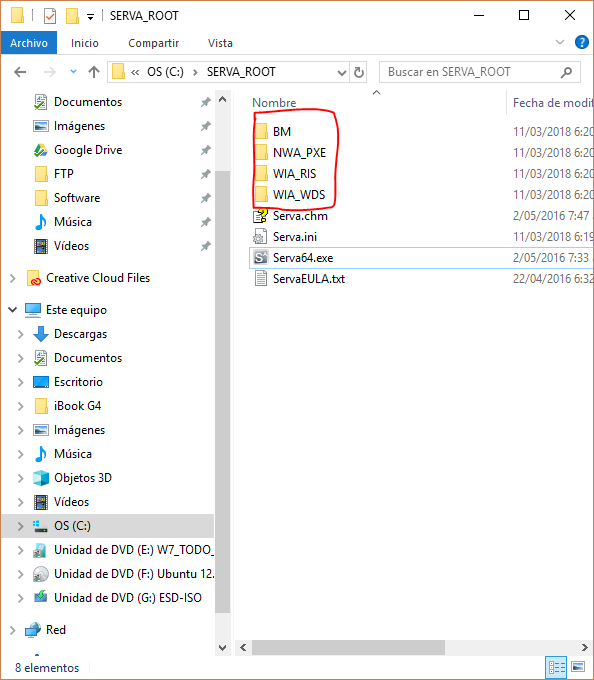Click the horizontal scrollbar thumb
The width and height of the screenshot is (594, 680).
pyautogui.click(x=348, y=647)
